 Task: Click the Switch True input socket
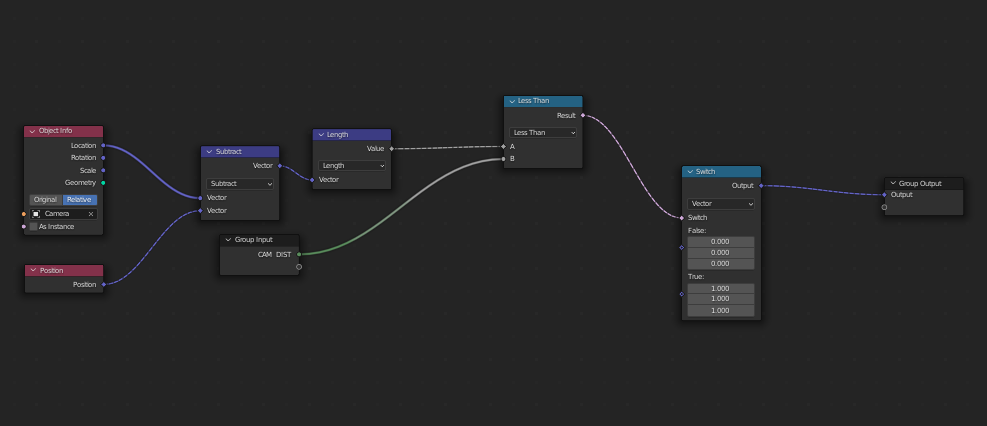point(682,294)
